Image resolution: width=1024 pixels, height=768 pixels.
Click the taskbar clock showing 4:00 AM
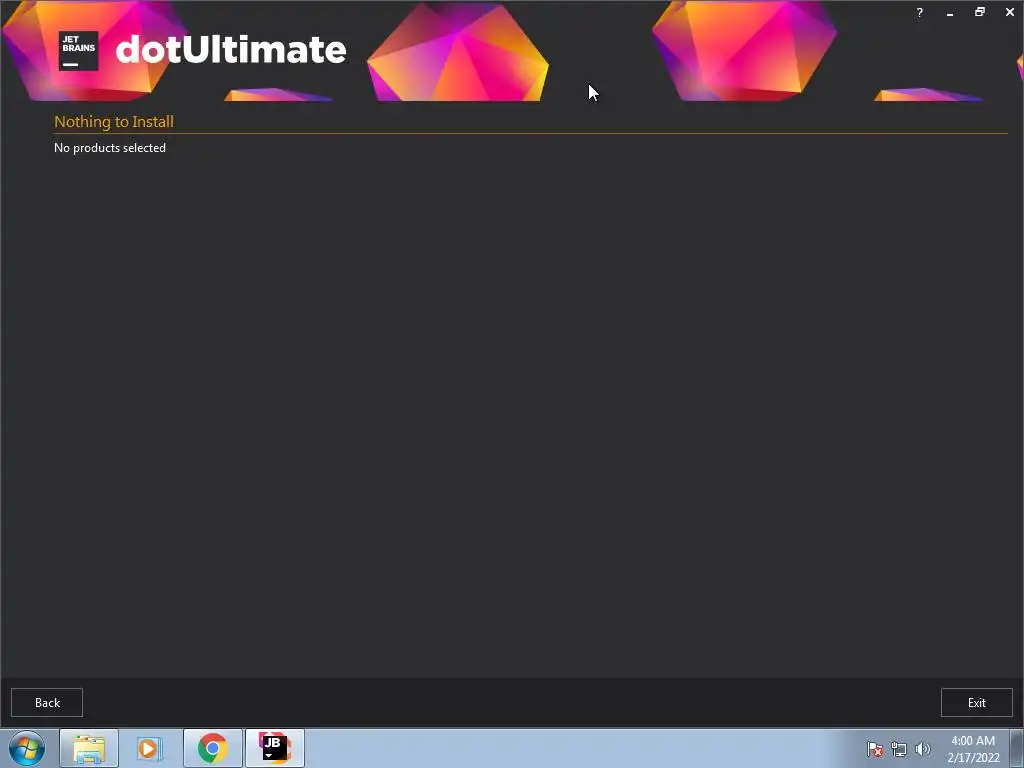pyautogui.click(x=973, y=749)
